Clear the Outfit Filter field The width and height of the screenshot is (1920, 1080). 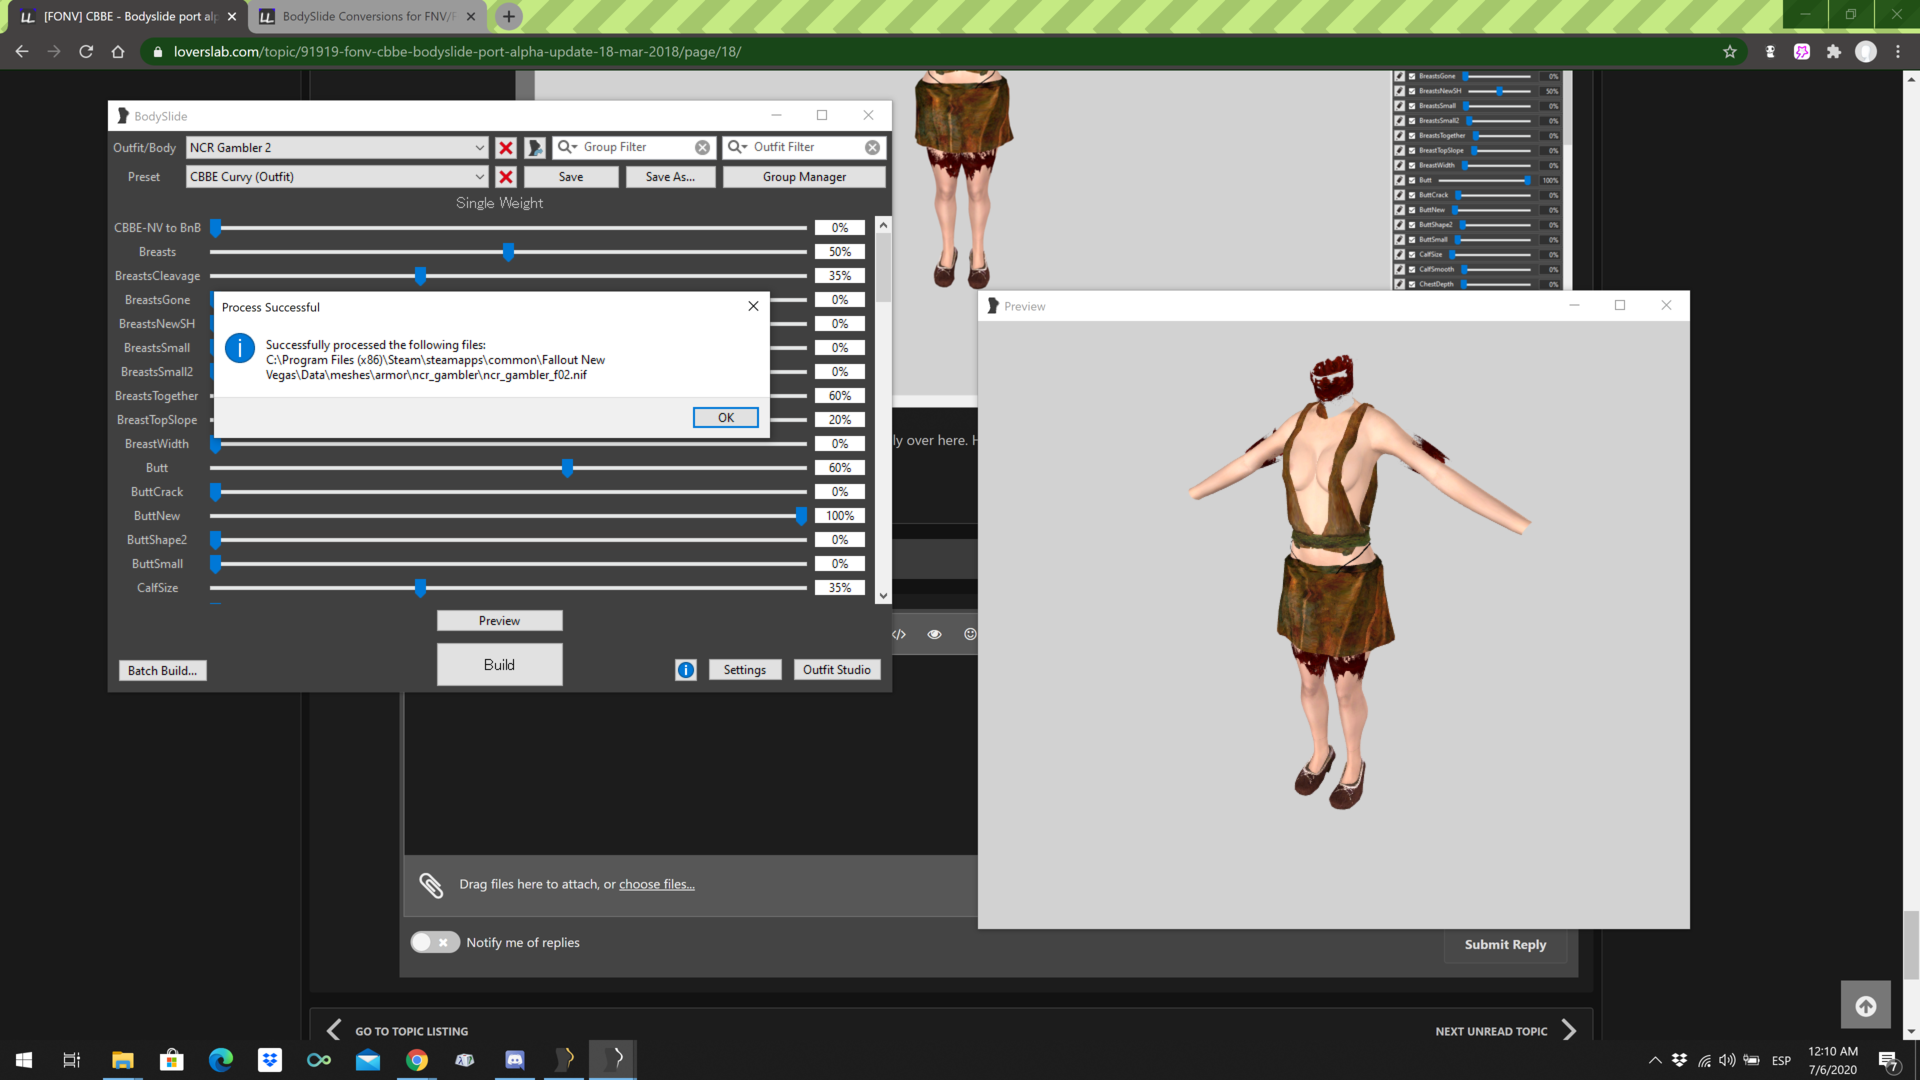click(873, 148)
